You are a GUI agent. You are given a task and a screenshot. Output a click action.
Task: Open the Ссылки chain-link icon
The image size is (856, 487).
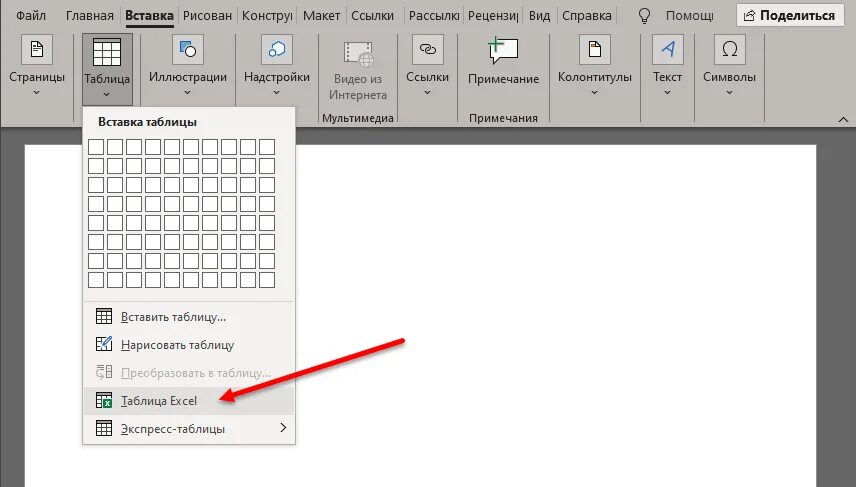click(427, 50)
